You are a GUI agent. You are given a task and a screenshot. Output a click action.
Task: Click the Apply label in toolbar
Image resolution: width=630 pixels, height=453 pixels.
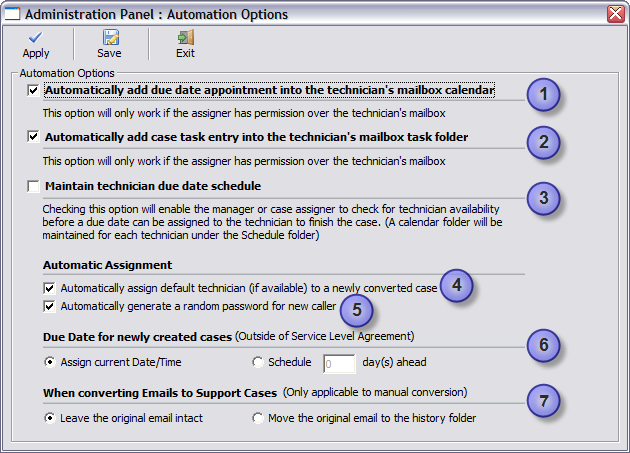pos(36,53)
